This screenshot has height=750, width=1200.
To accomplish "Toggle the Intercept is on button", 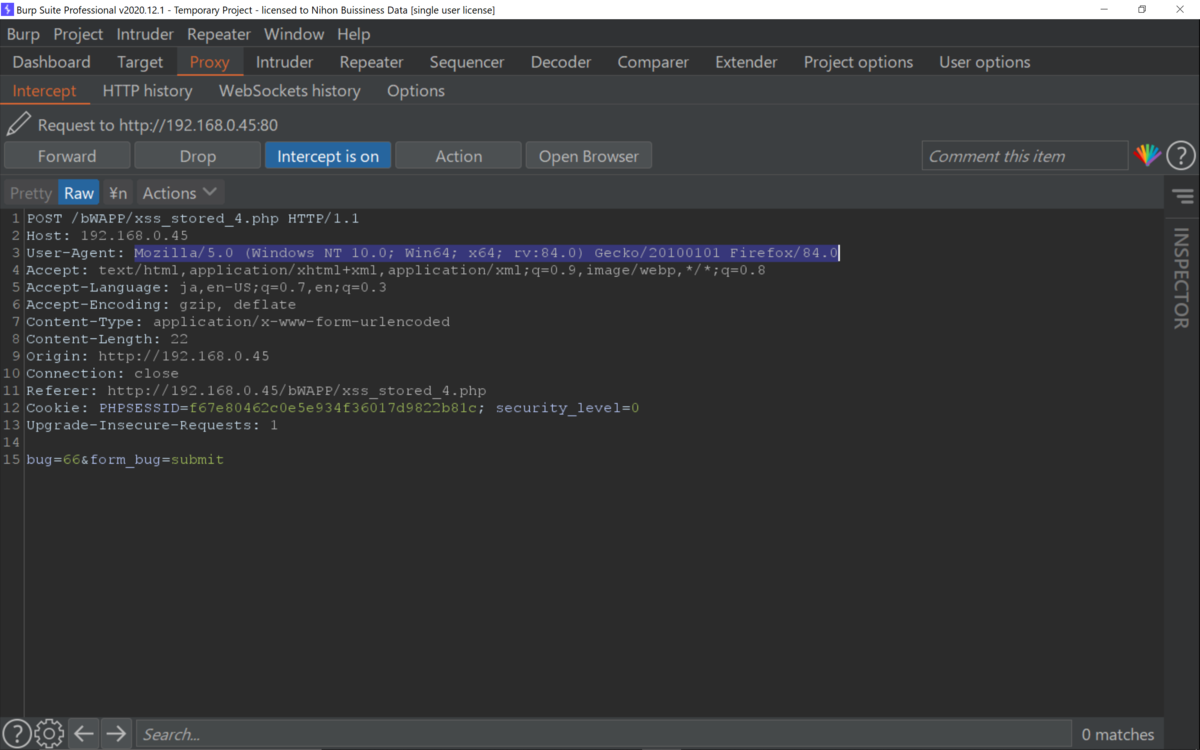I will (328, 156).
